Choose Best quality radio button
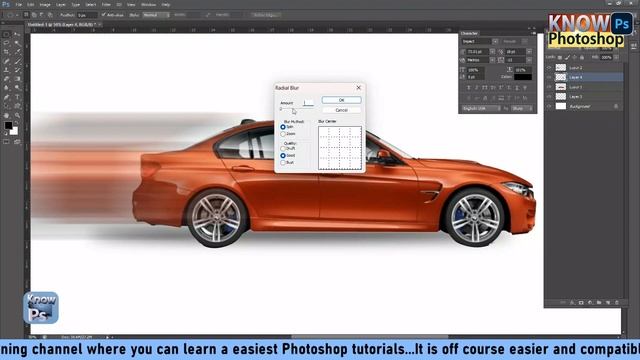640x360 pixels. 282,162
